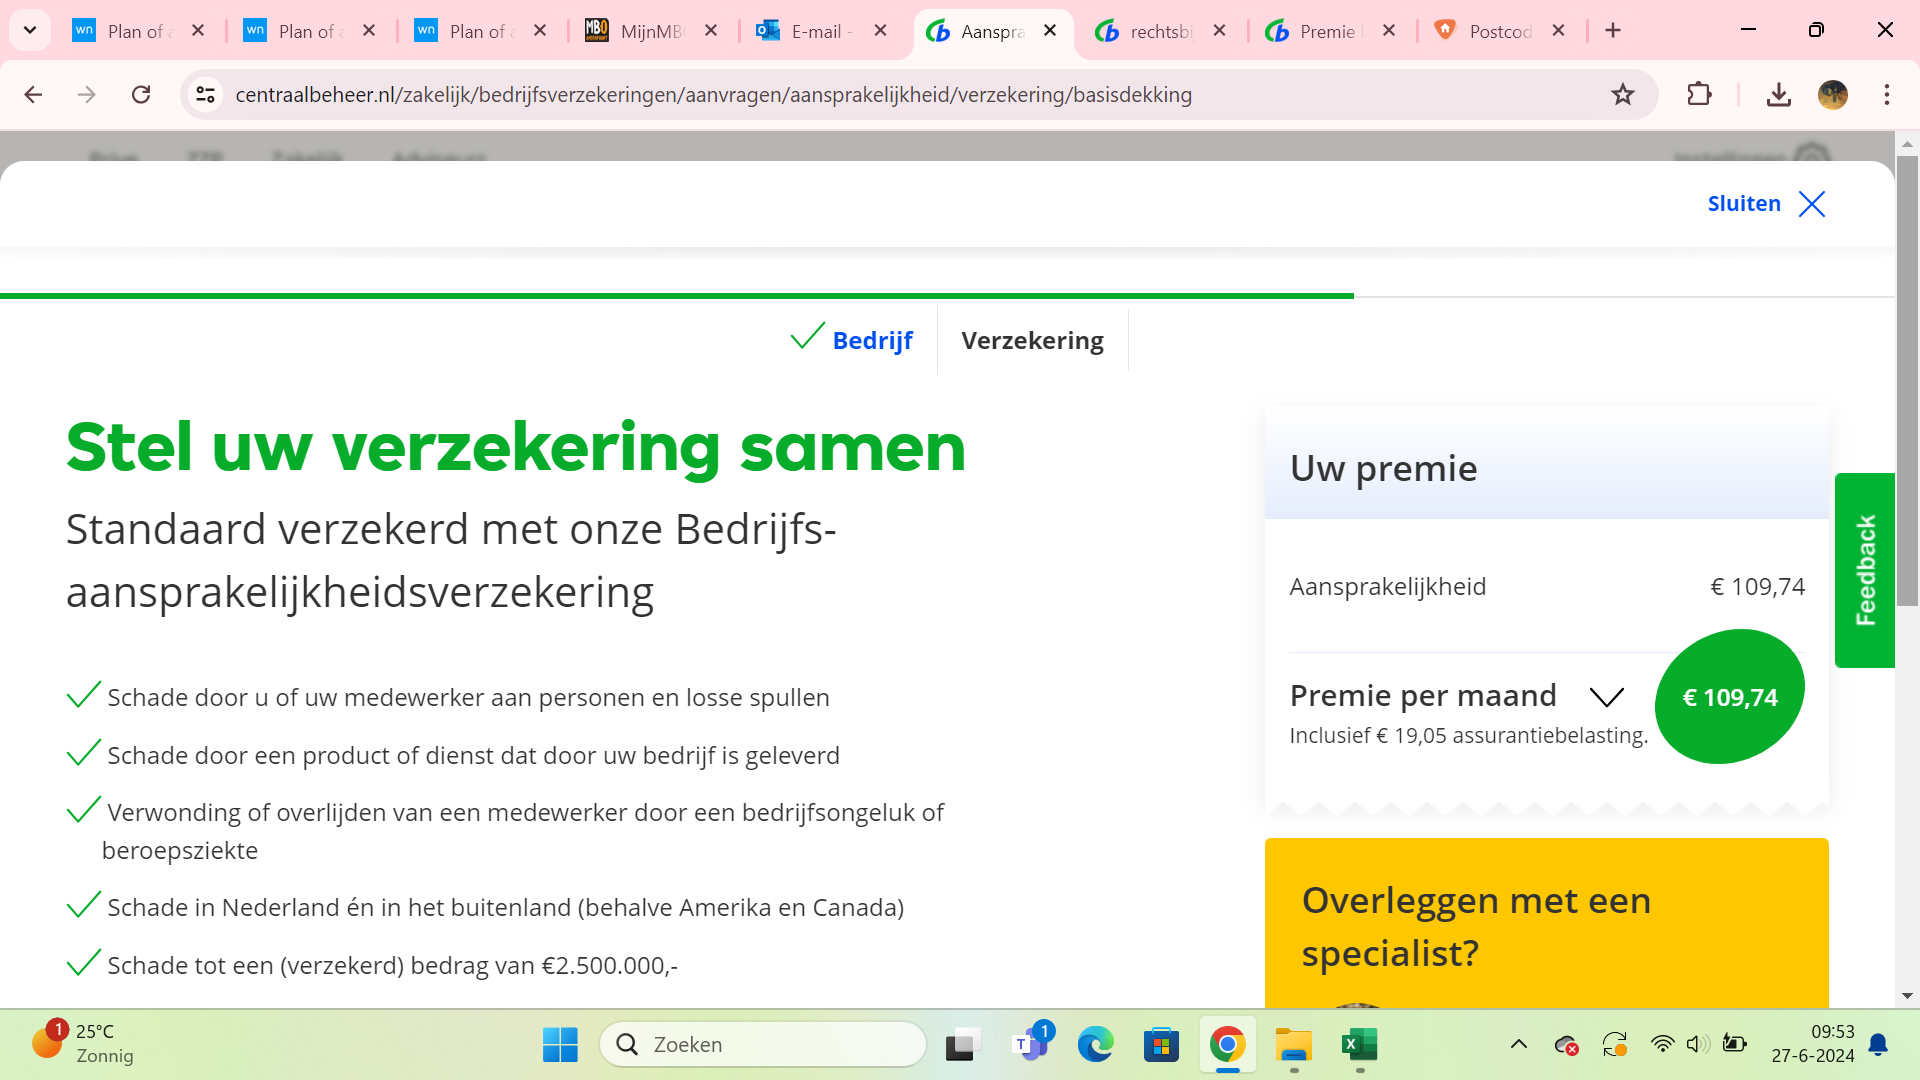Open File Explorer from the taskbar
This screenshot has height=1080, width=1920.
click(1293, 1045)
